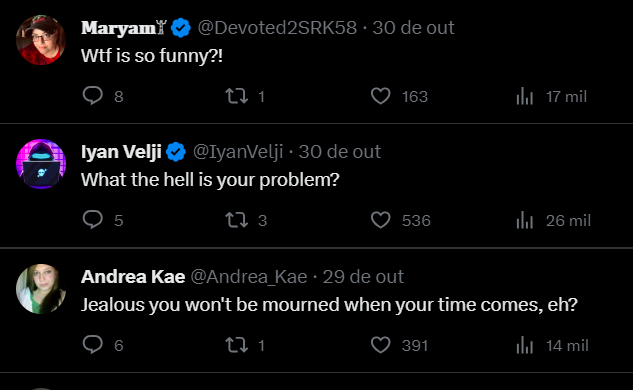
Task: Open the @IyanVelji handle link
Action: (x=238, y=152)
